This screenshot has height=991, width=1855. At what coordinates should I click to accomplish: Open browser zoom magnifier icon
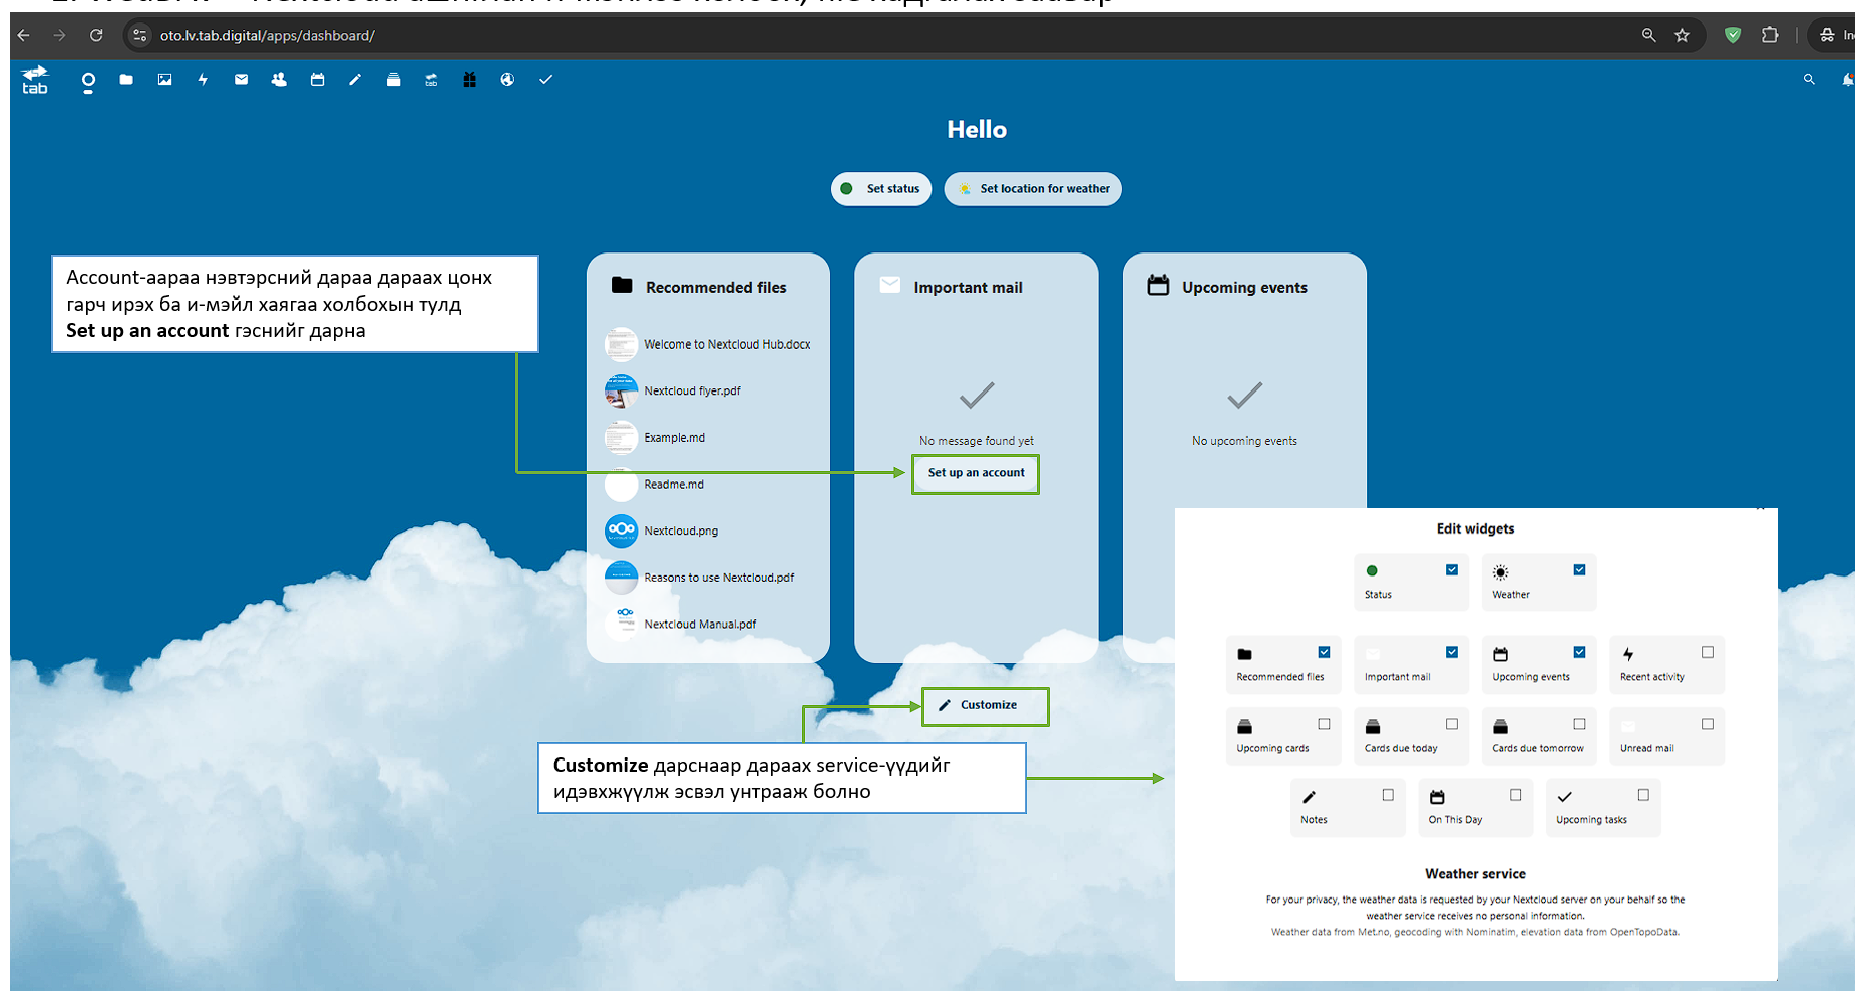(x=1648, y=35)
